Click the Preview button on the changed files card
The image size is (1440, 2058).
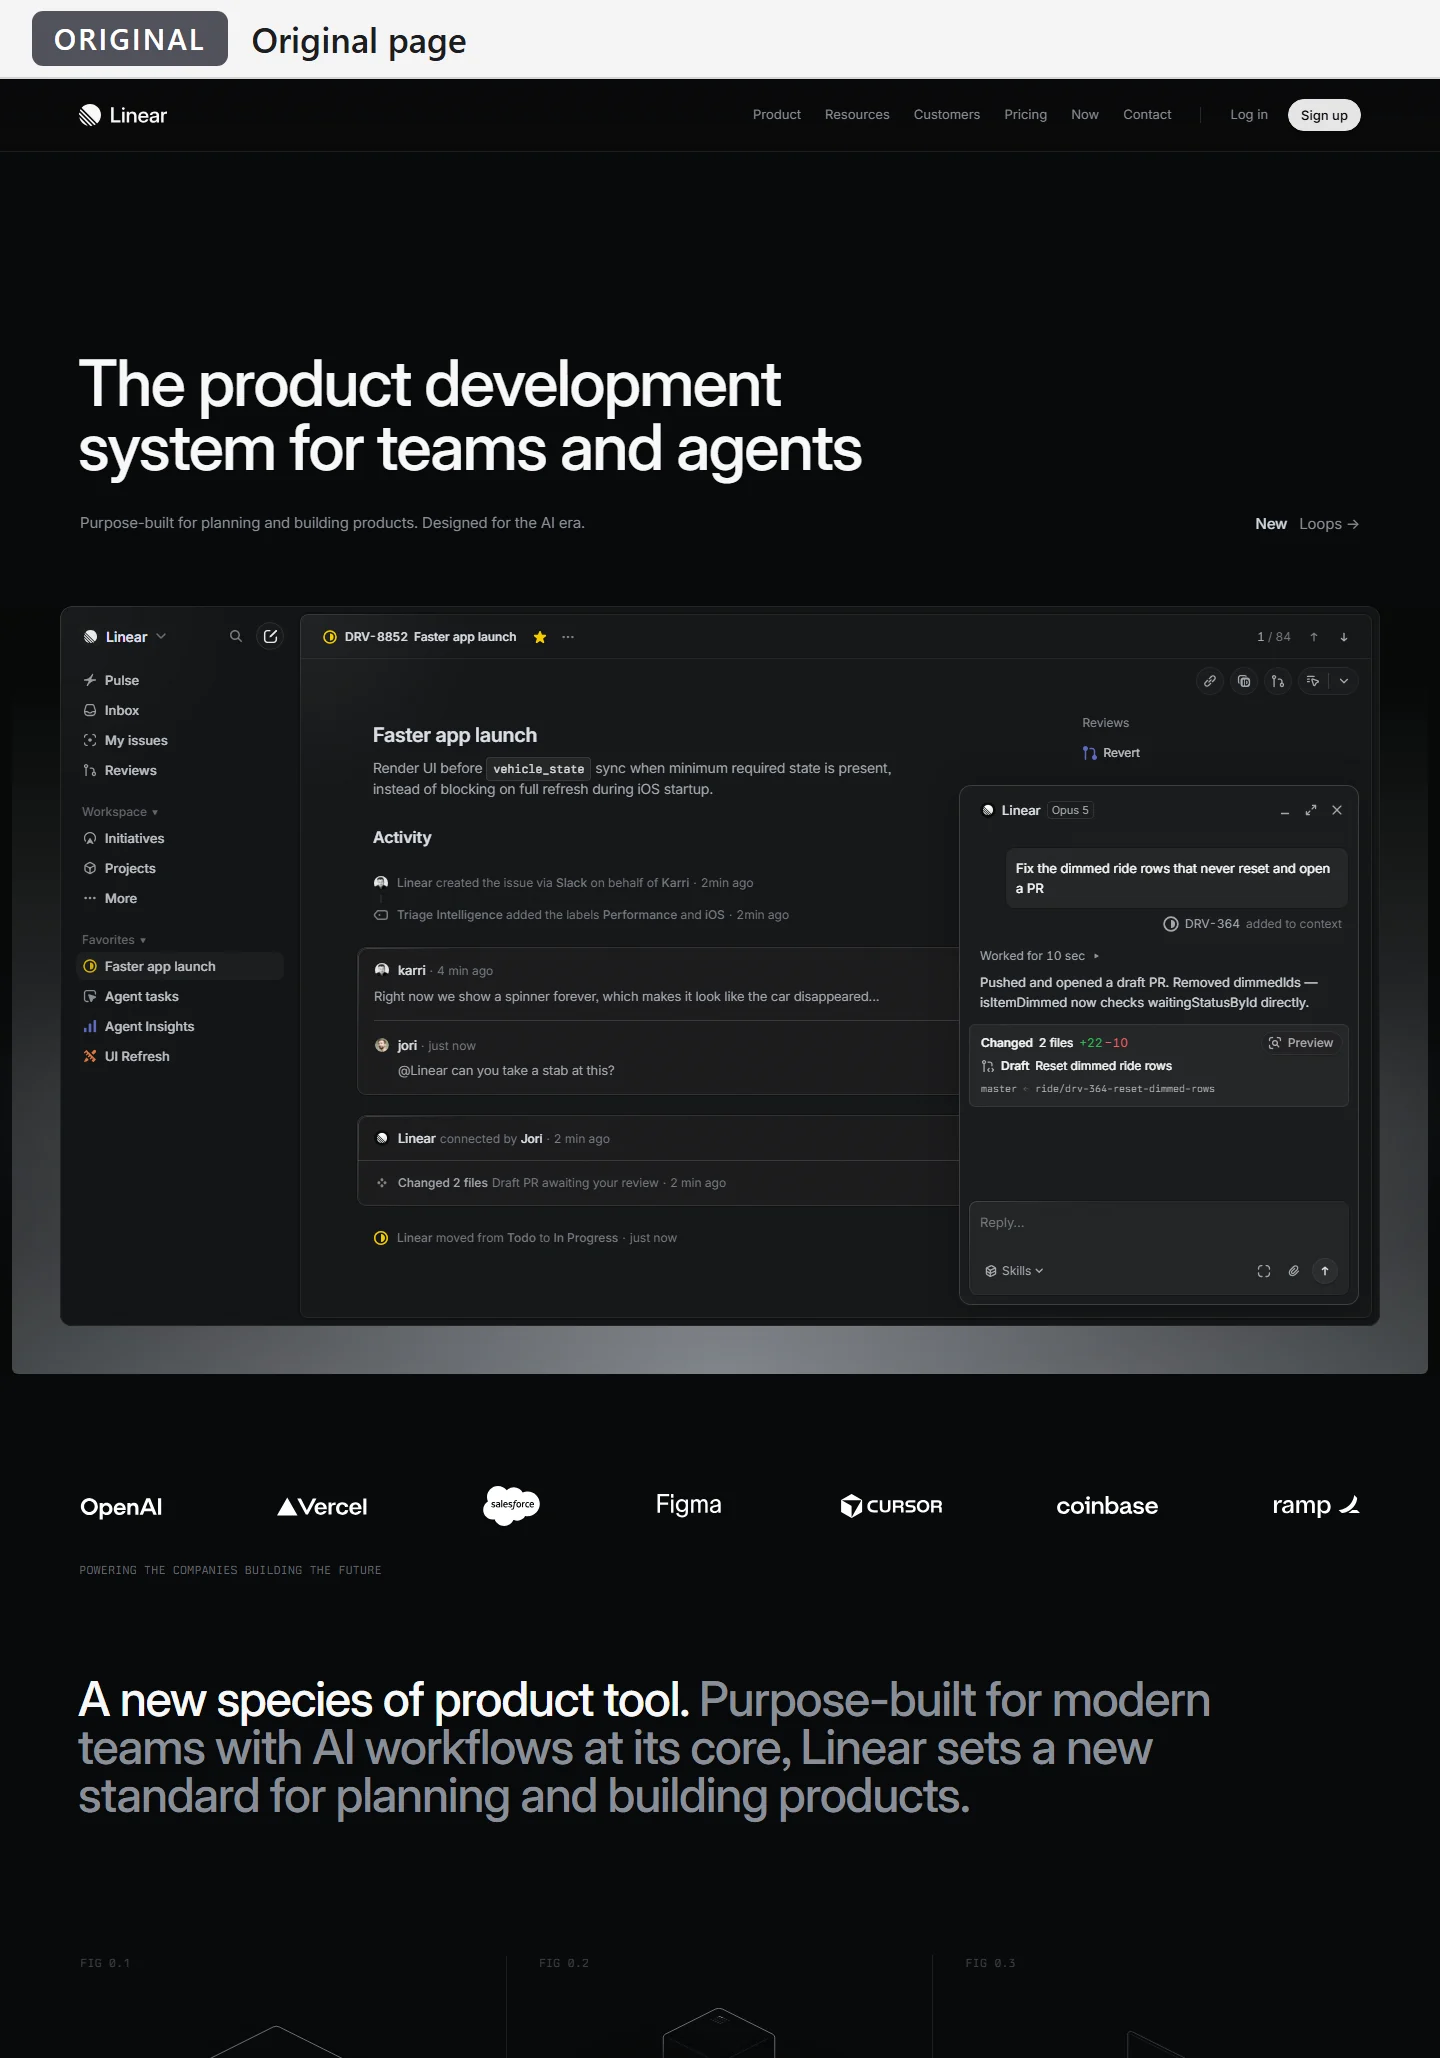(1301, 1043)
